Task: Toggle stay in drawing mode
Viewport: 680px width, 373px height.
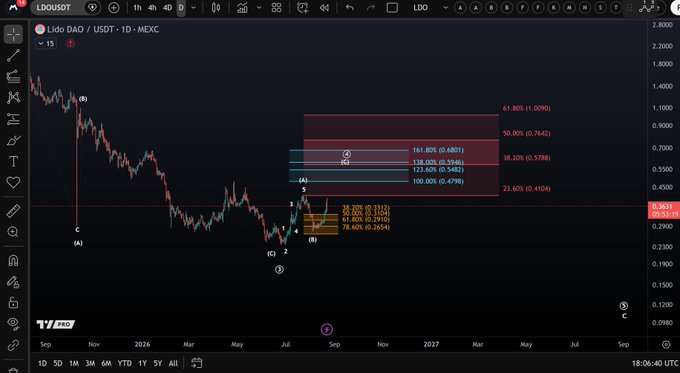Action: point(13,282)
